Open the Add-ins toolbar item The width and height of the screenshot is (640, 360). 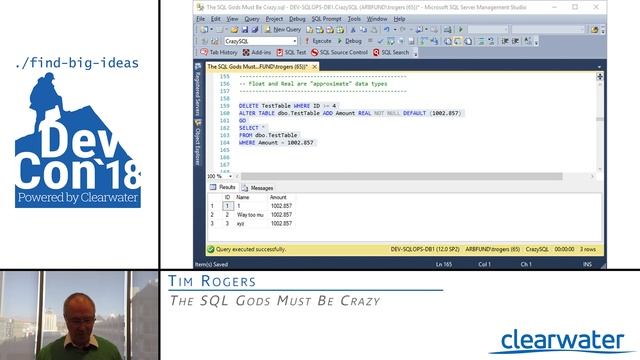click(257, 52)
